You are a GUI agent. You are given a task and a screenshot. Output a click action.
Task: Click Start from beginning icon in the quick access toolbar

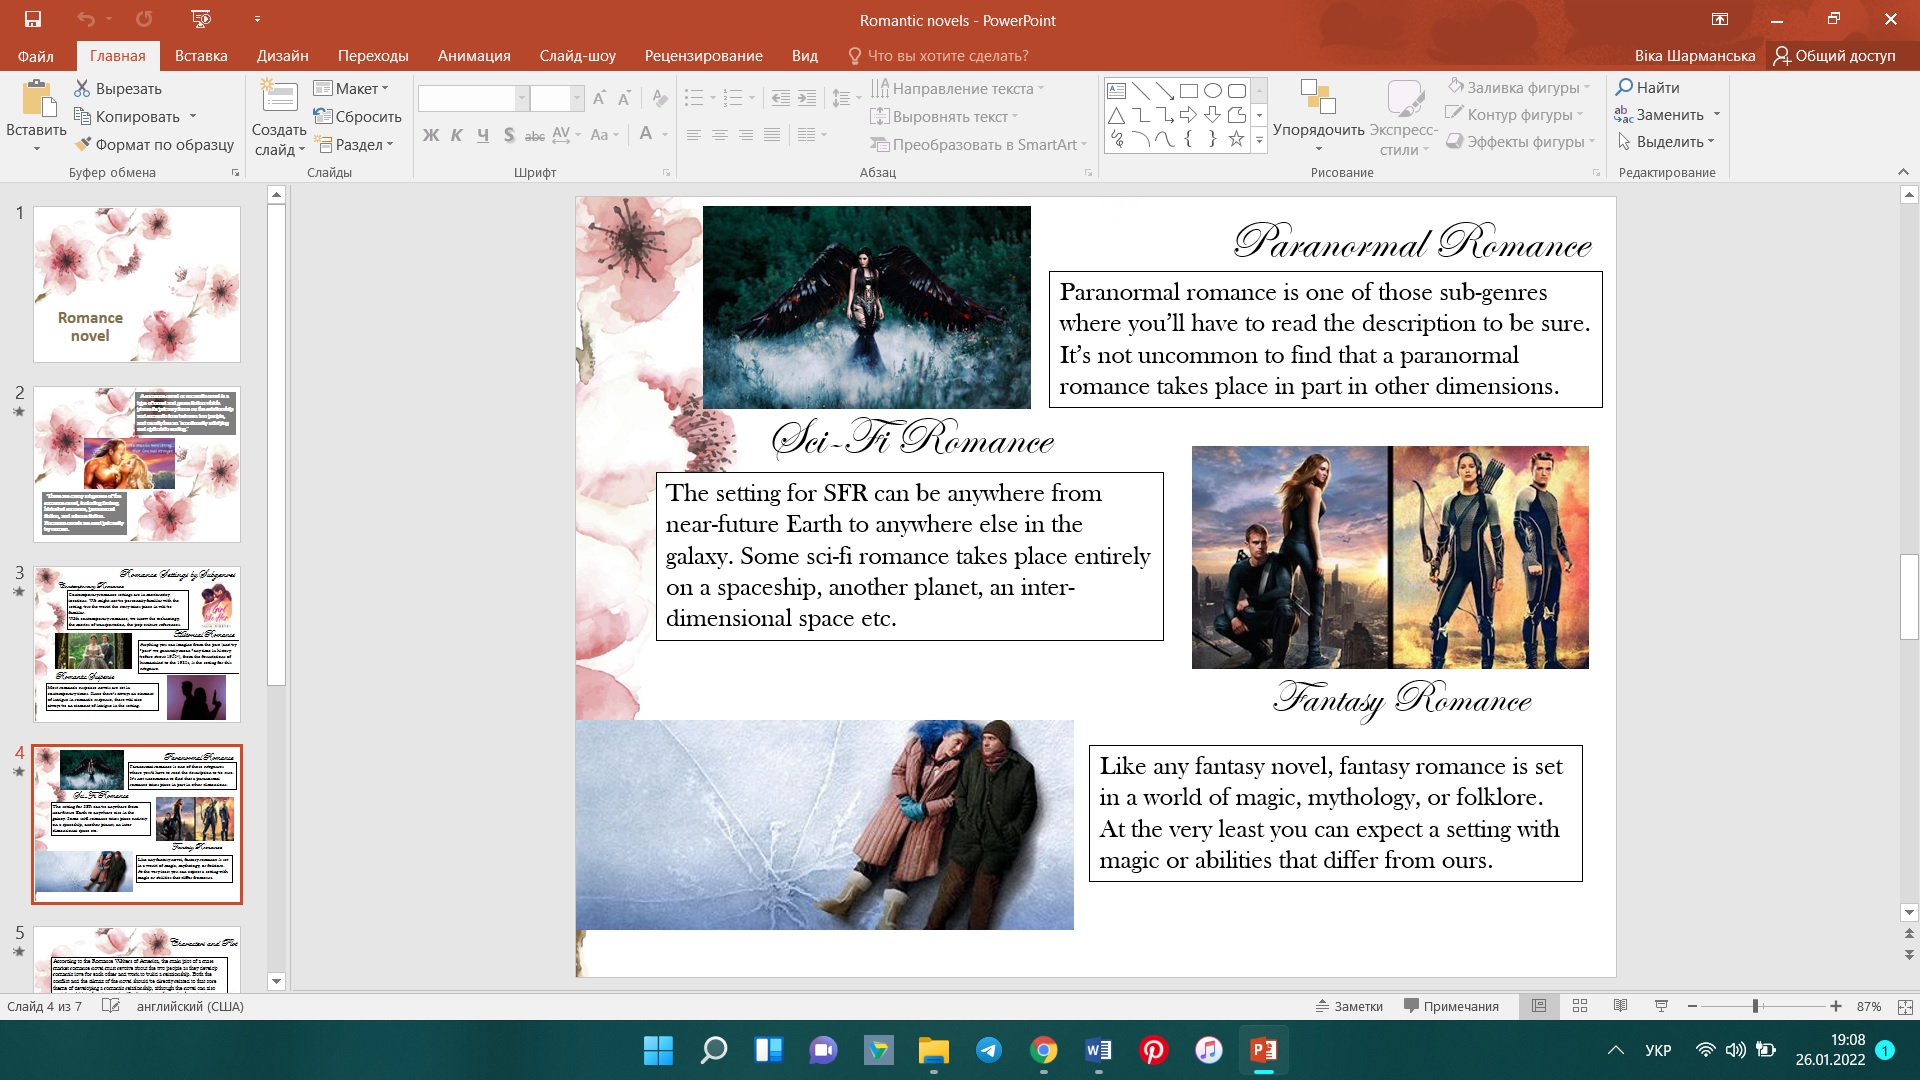tap(201, 19)
